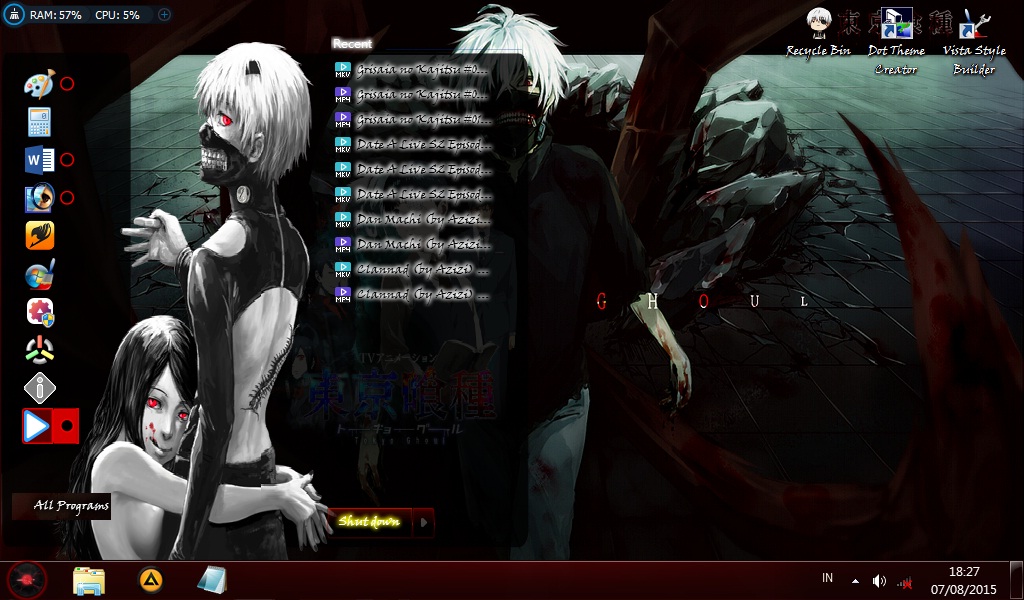Show hidden tray icons arrow
The image size is (1024, 600).
[856, 581]
